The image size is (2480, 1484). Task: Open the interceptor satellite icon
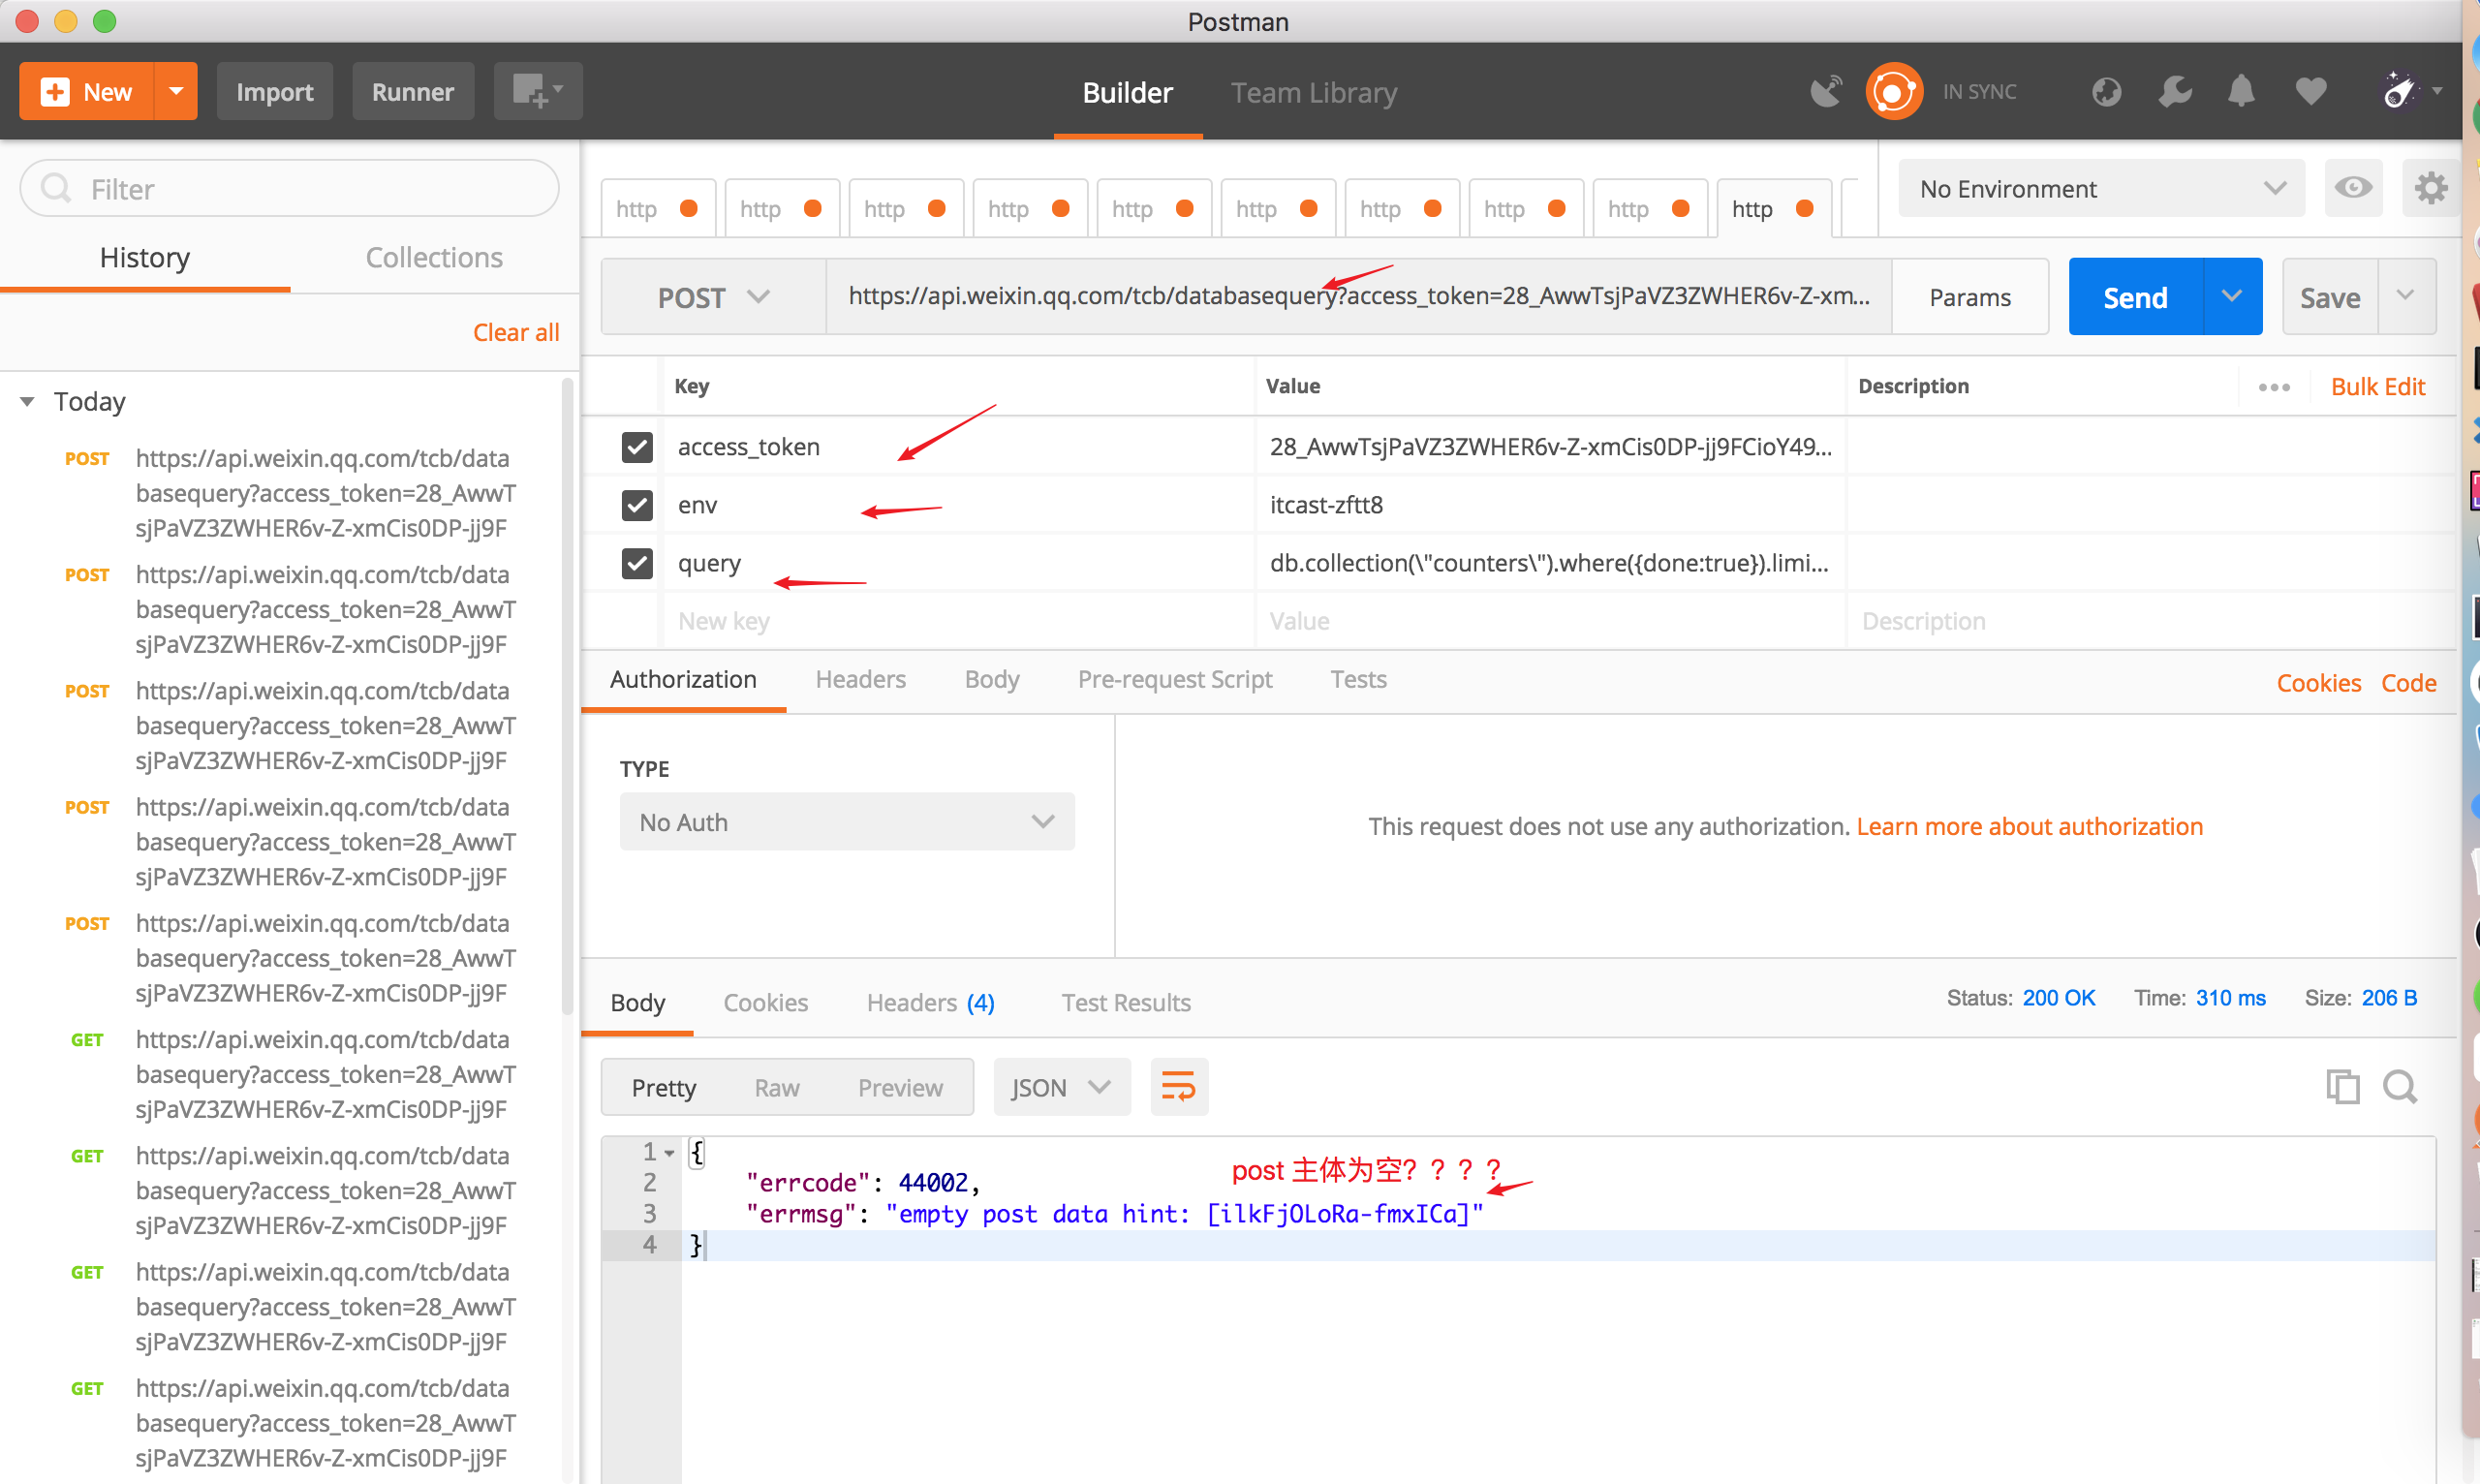[x=1826, y=91]
